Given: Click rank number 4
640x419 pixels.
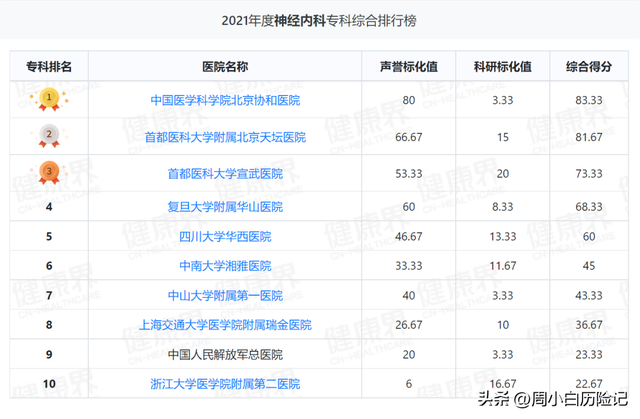Looking at the screenshot, I should point(49,207).
